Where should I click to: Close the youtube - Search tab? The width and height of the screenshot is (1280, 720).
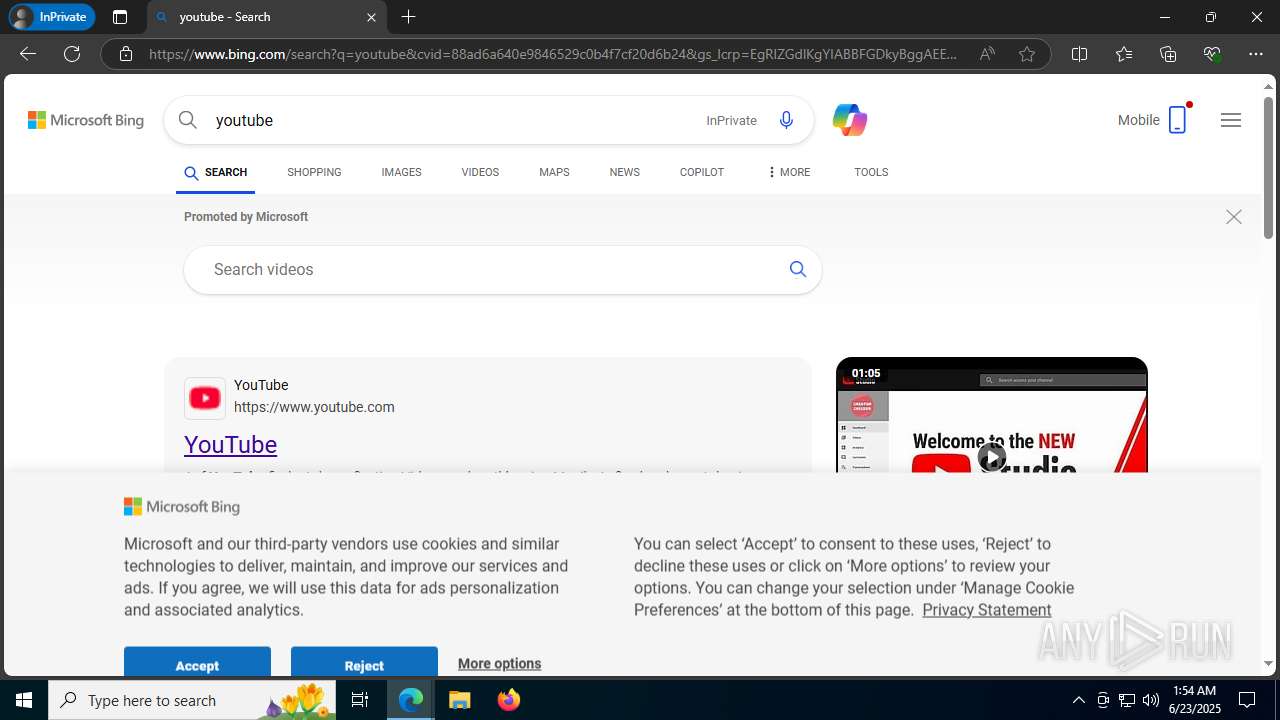tap(371, 17)
